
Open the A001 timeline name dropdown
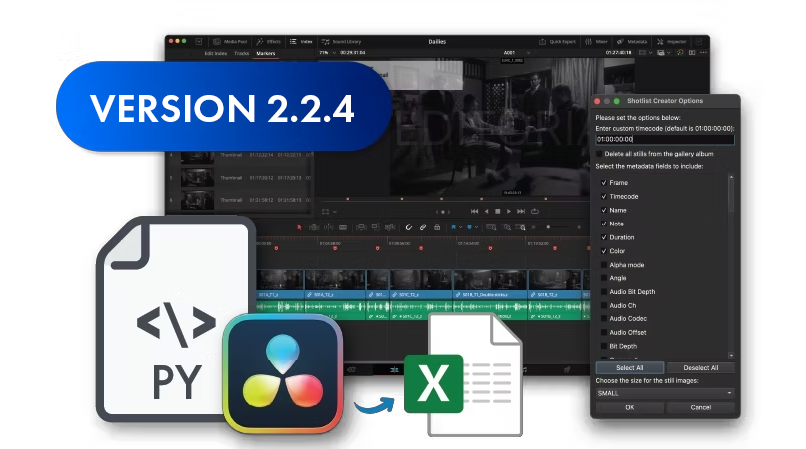point(516,52)
